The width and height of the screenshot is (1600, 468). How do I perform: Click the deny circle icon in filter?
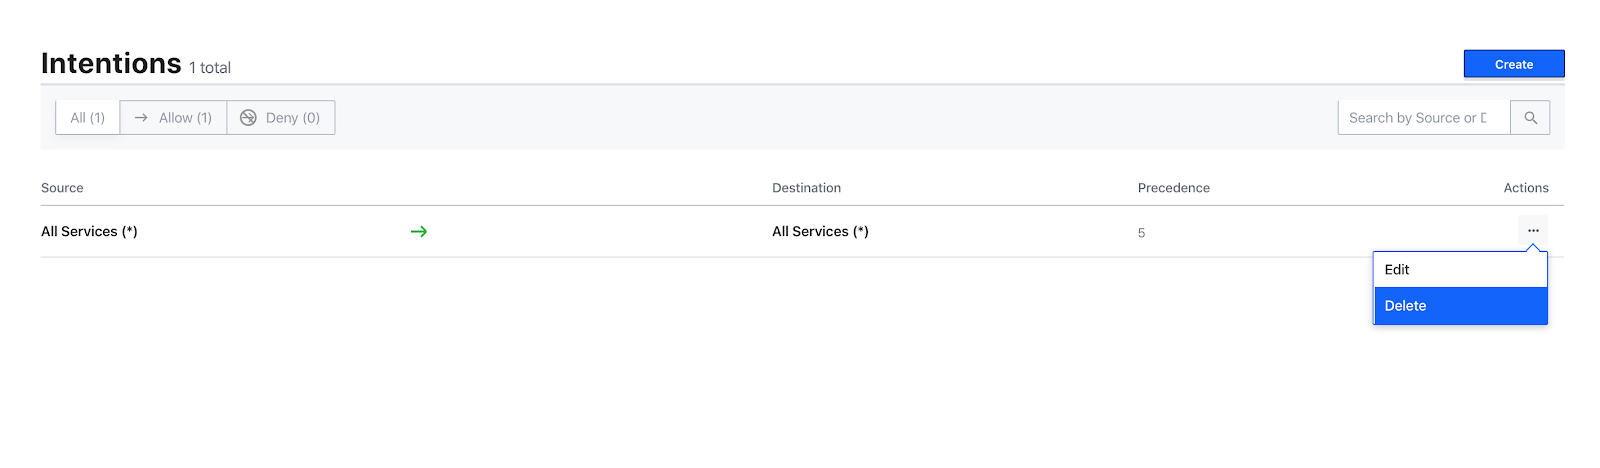point(248,118)
